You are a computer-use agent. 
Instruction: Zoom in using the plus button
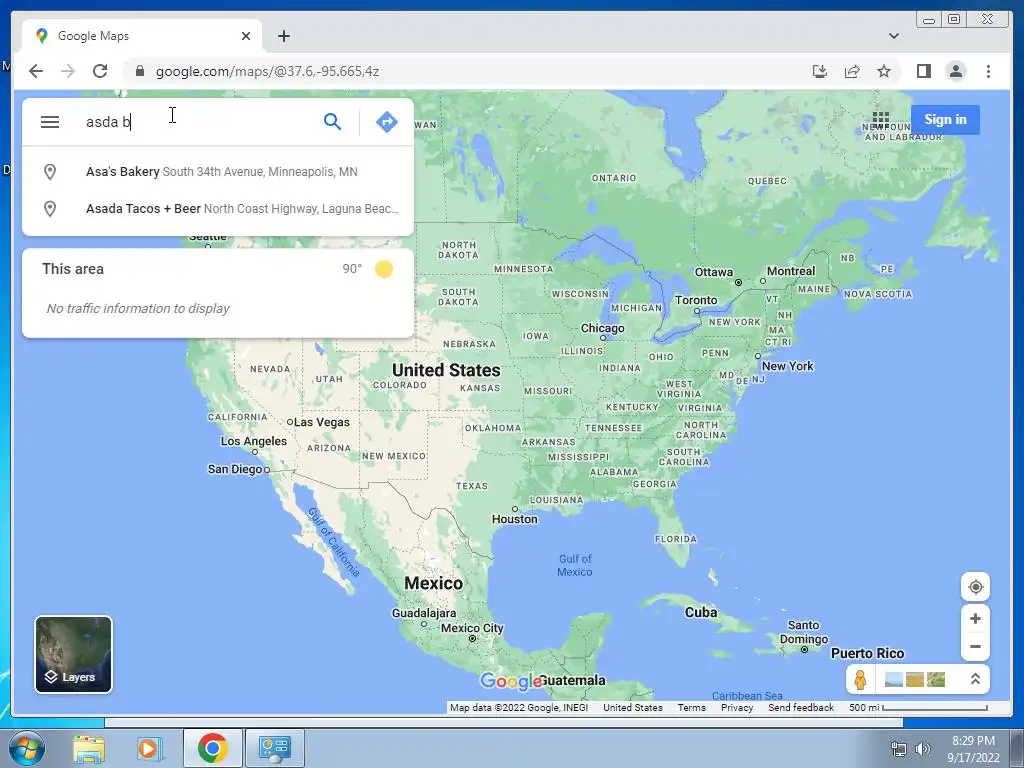click(x=975, y=618)
